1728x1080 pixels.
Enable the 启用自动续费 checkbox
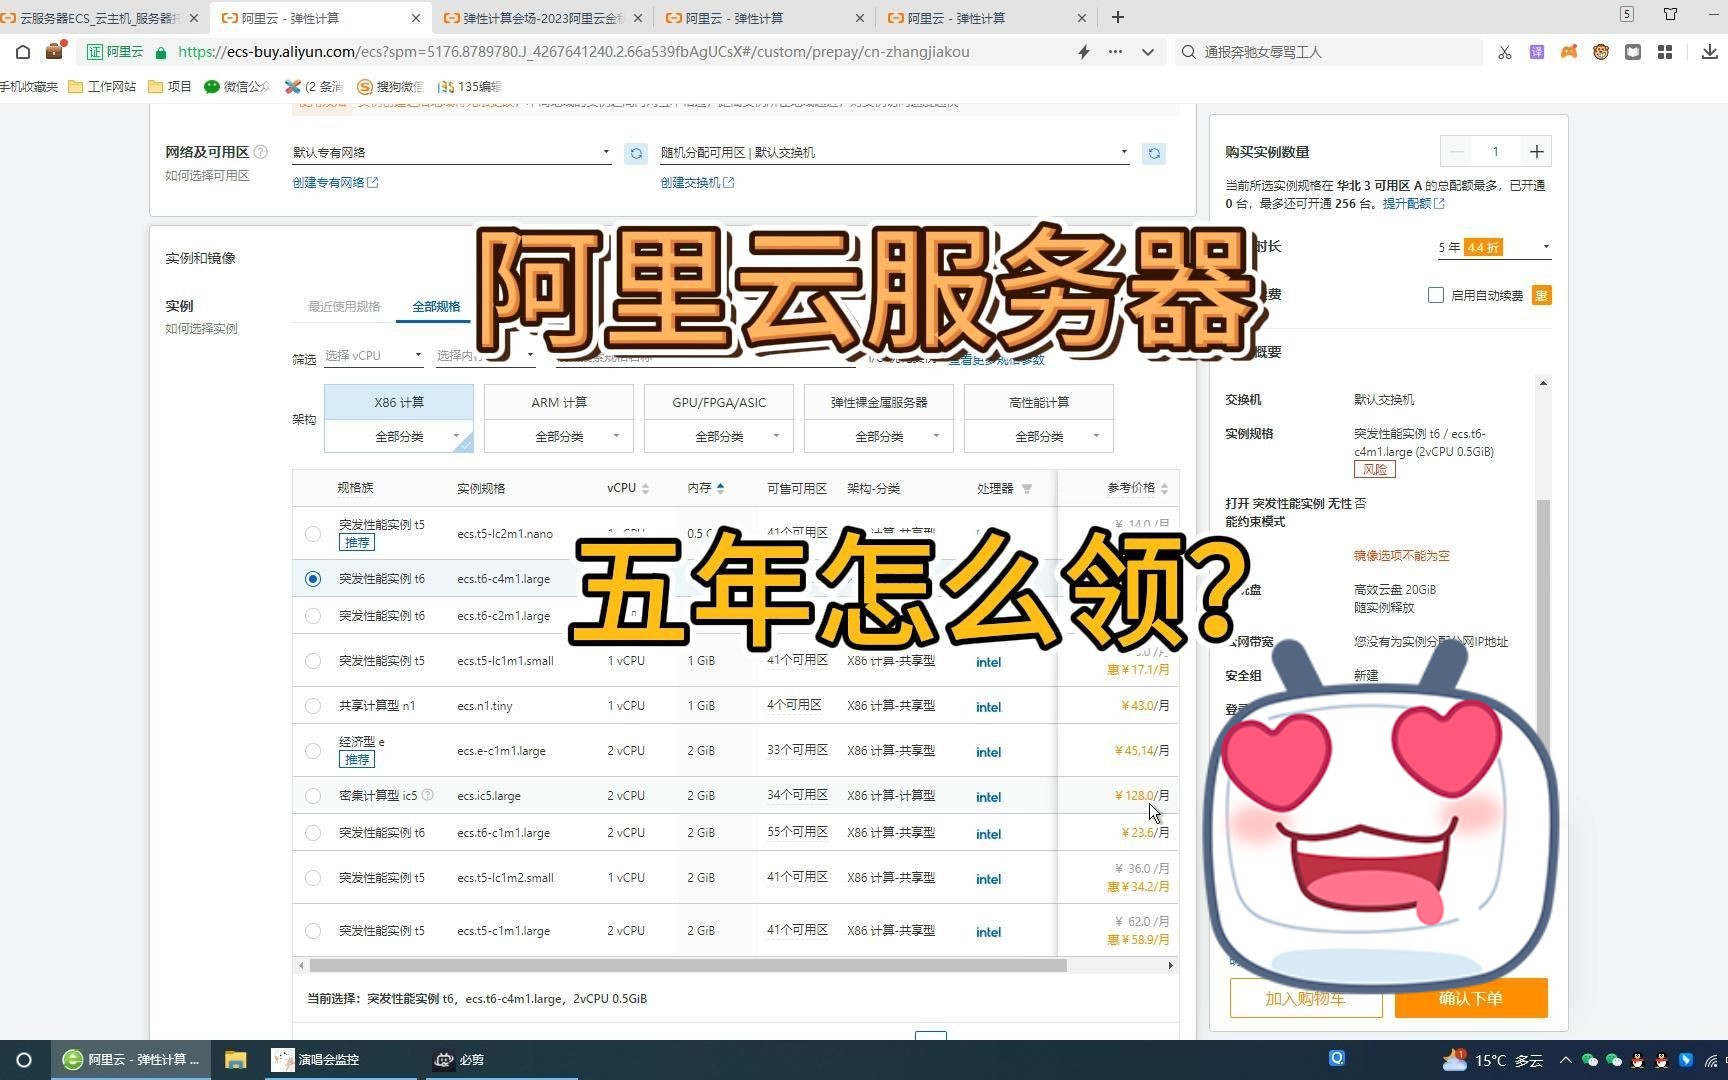click(1436, 295)
